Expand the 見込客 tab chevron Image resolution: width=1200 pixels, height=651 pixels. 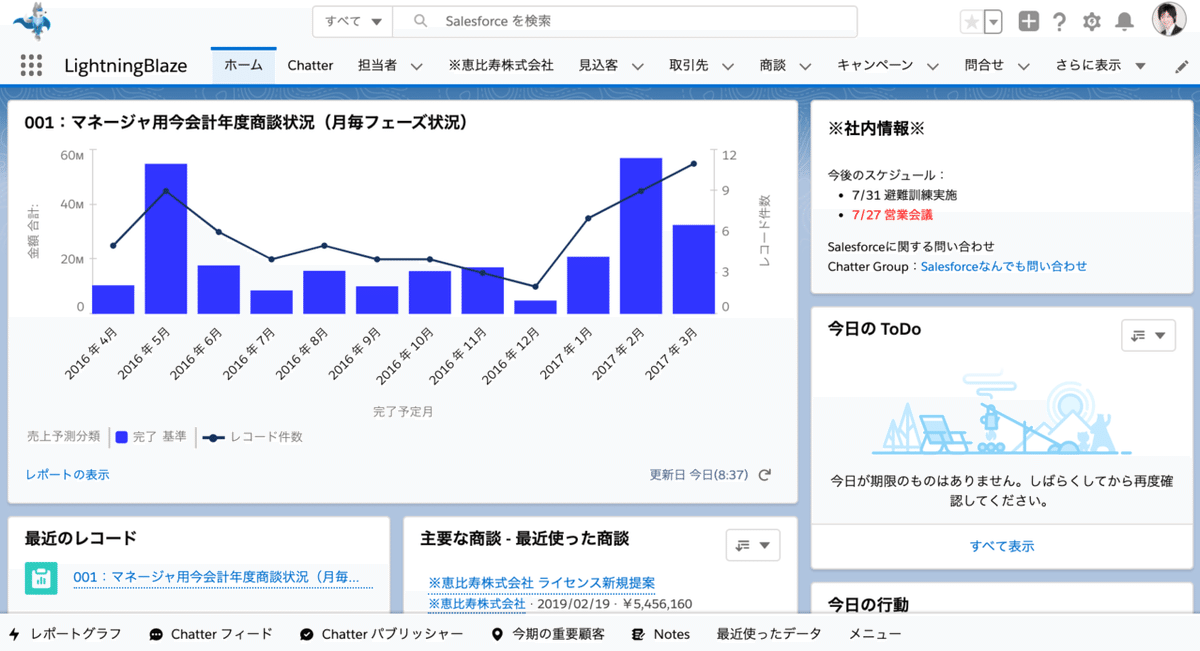pos(638,66)
